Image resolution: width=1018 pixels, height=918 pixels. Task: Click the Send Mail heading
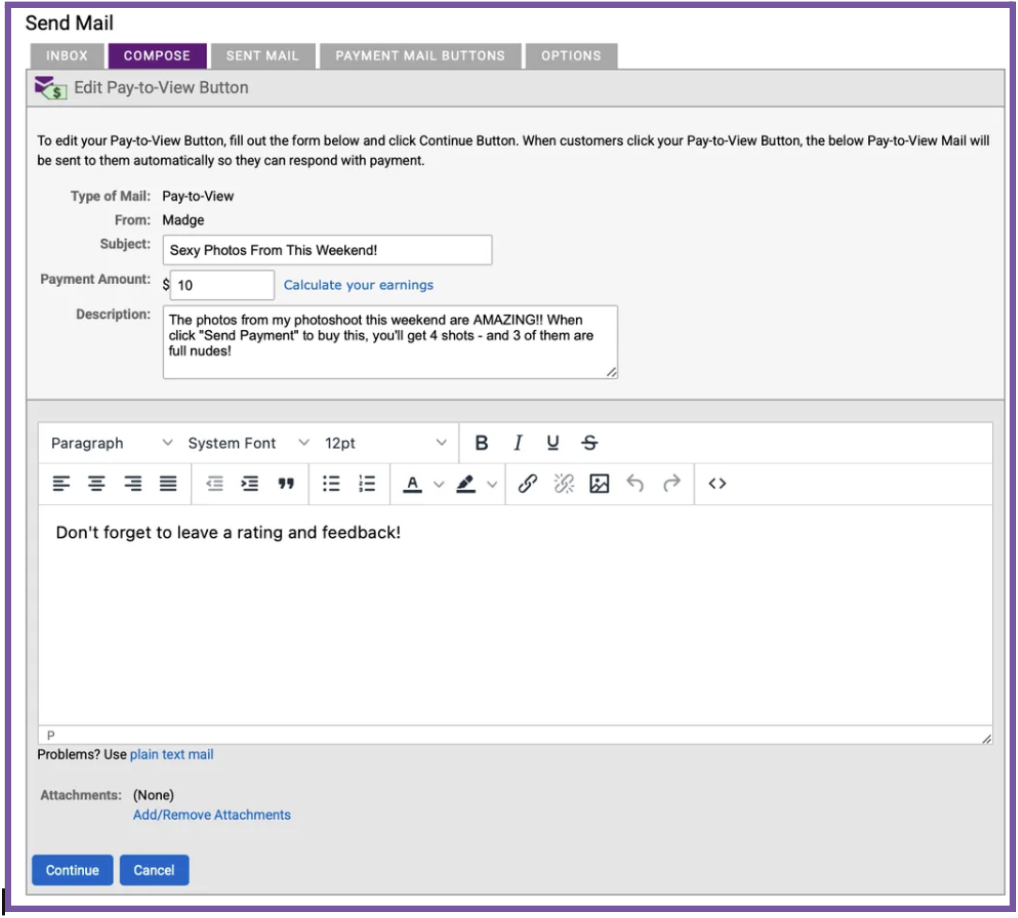69,23
